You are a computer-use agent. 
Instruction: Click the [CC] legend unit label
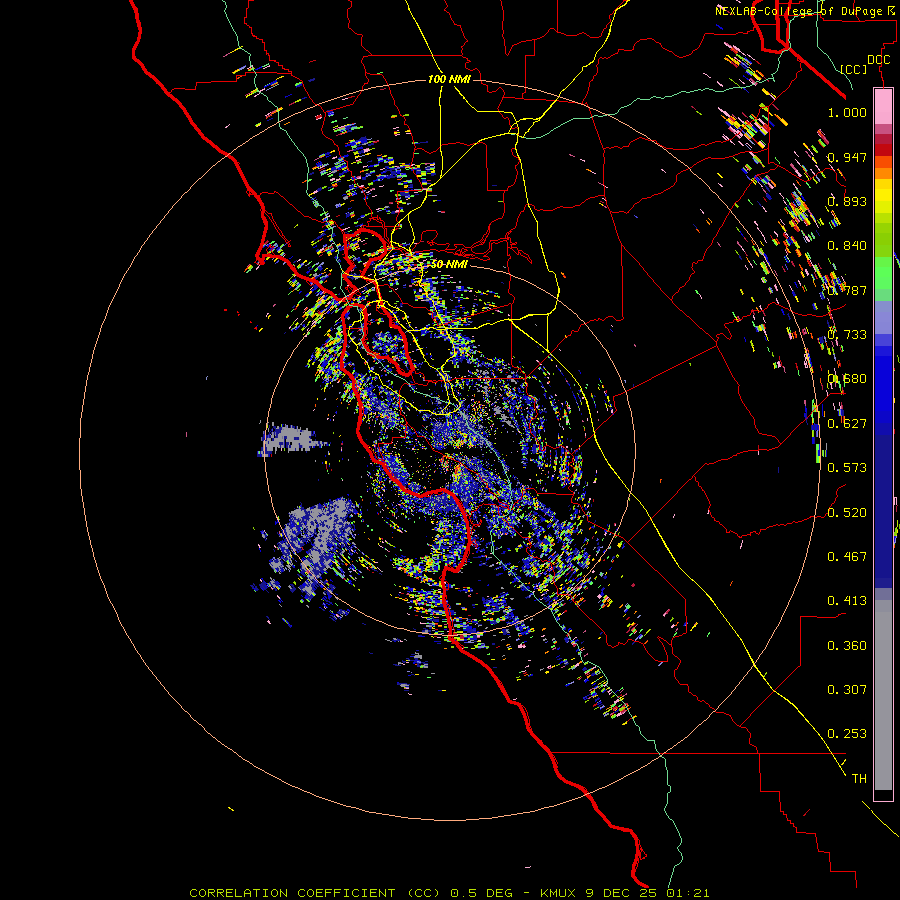854,69
